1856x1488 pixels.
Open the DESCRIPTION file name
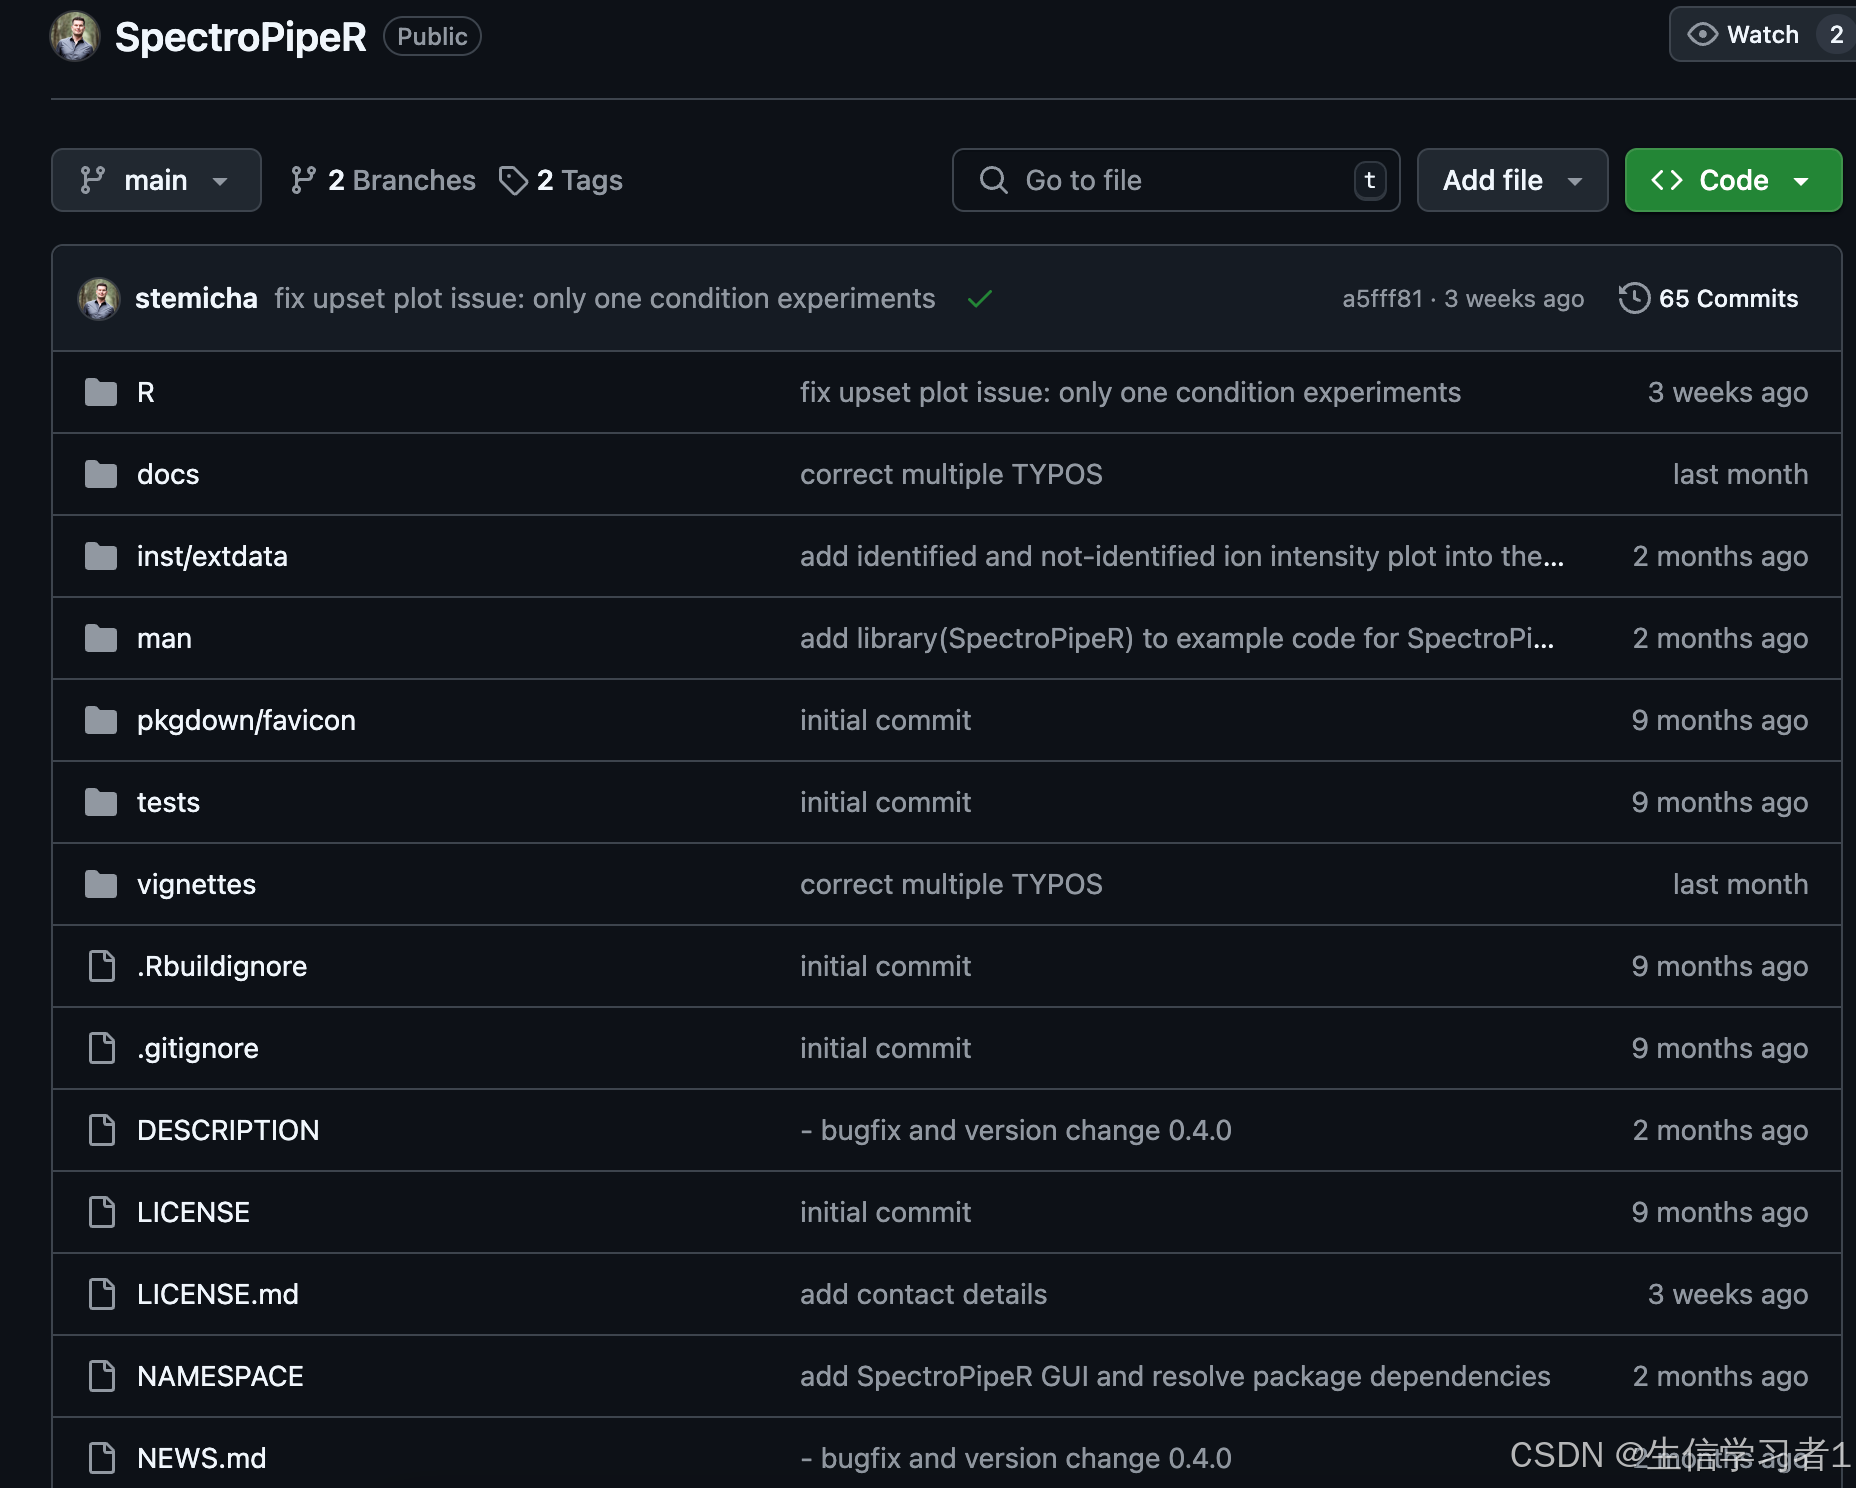coord(228,1131)
